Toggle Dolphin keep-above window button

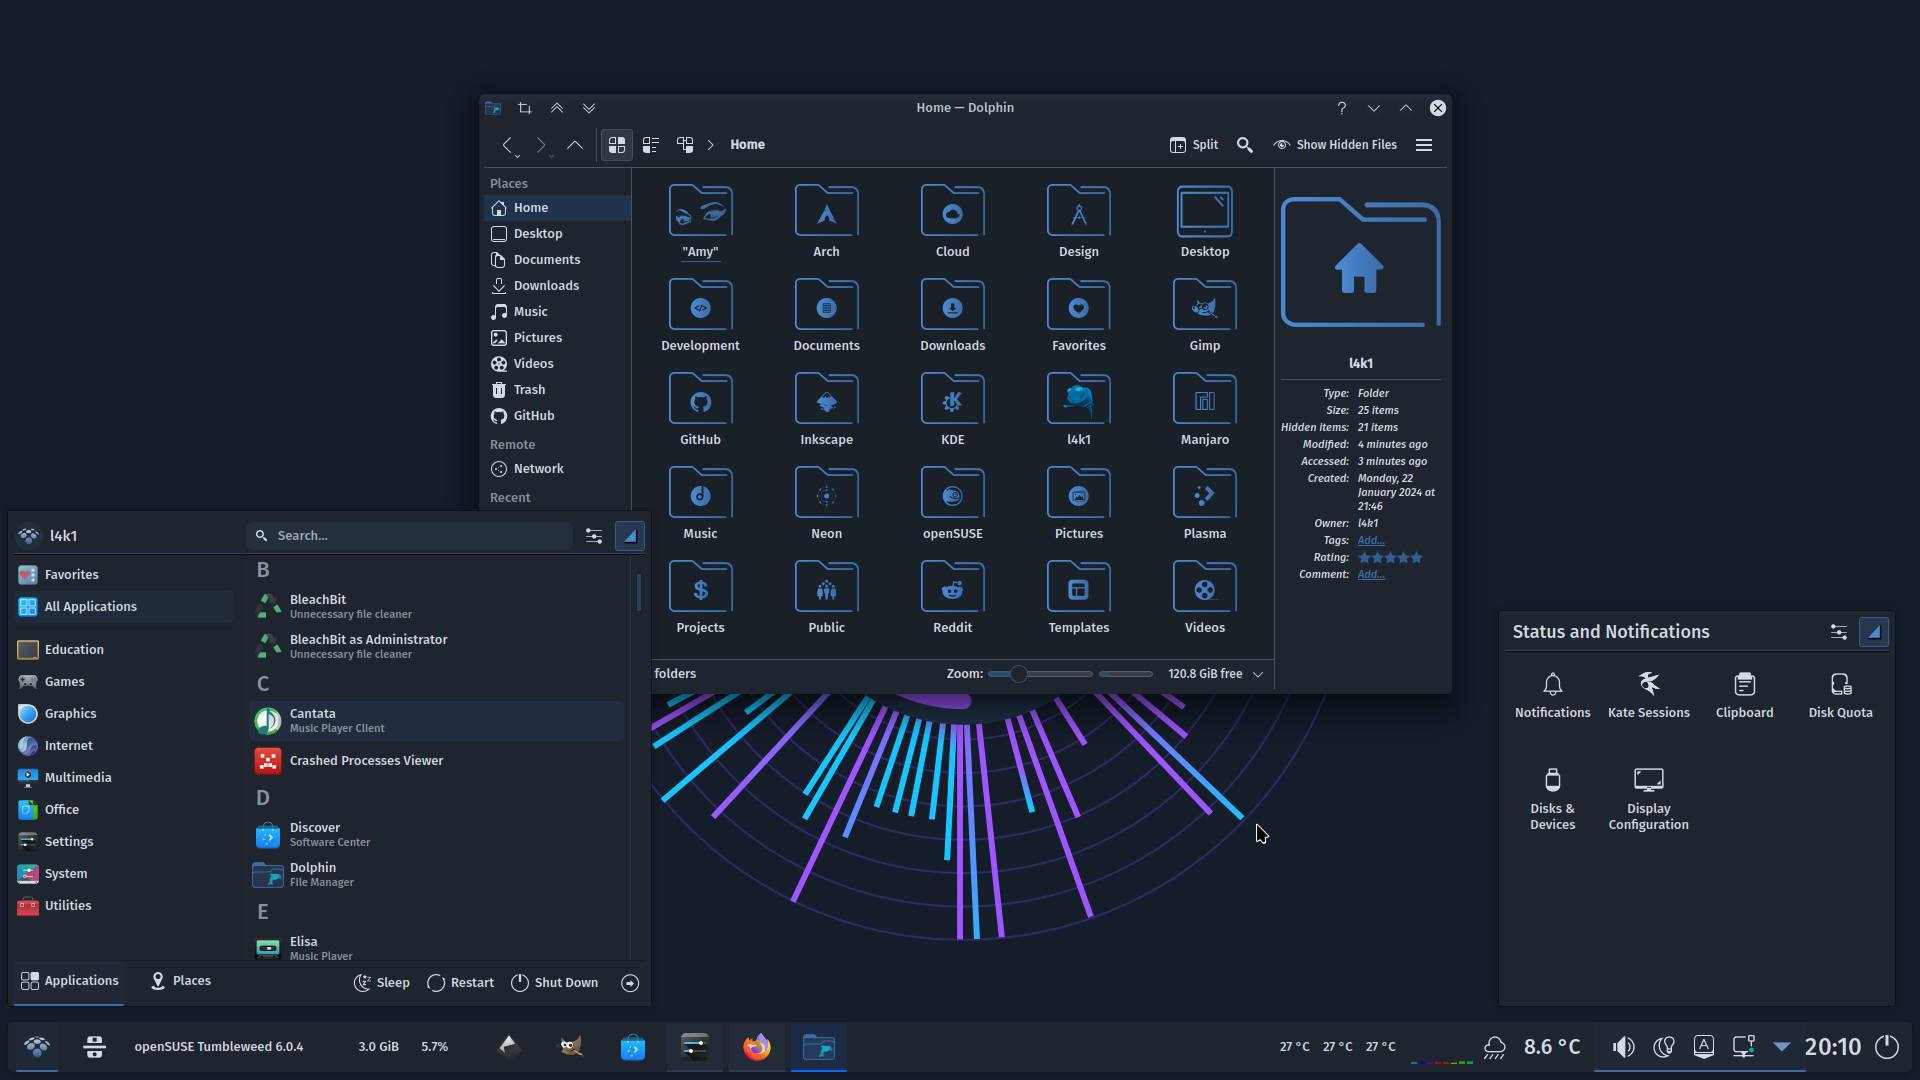tap(557, 108)
